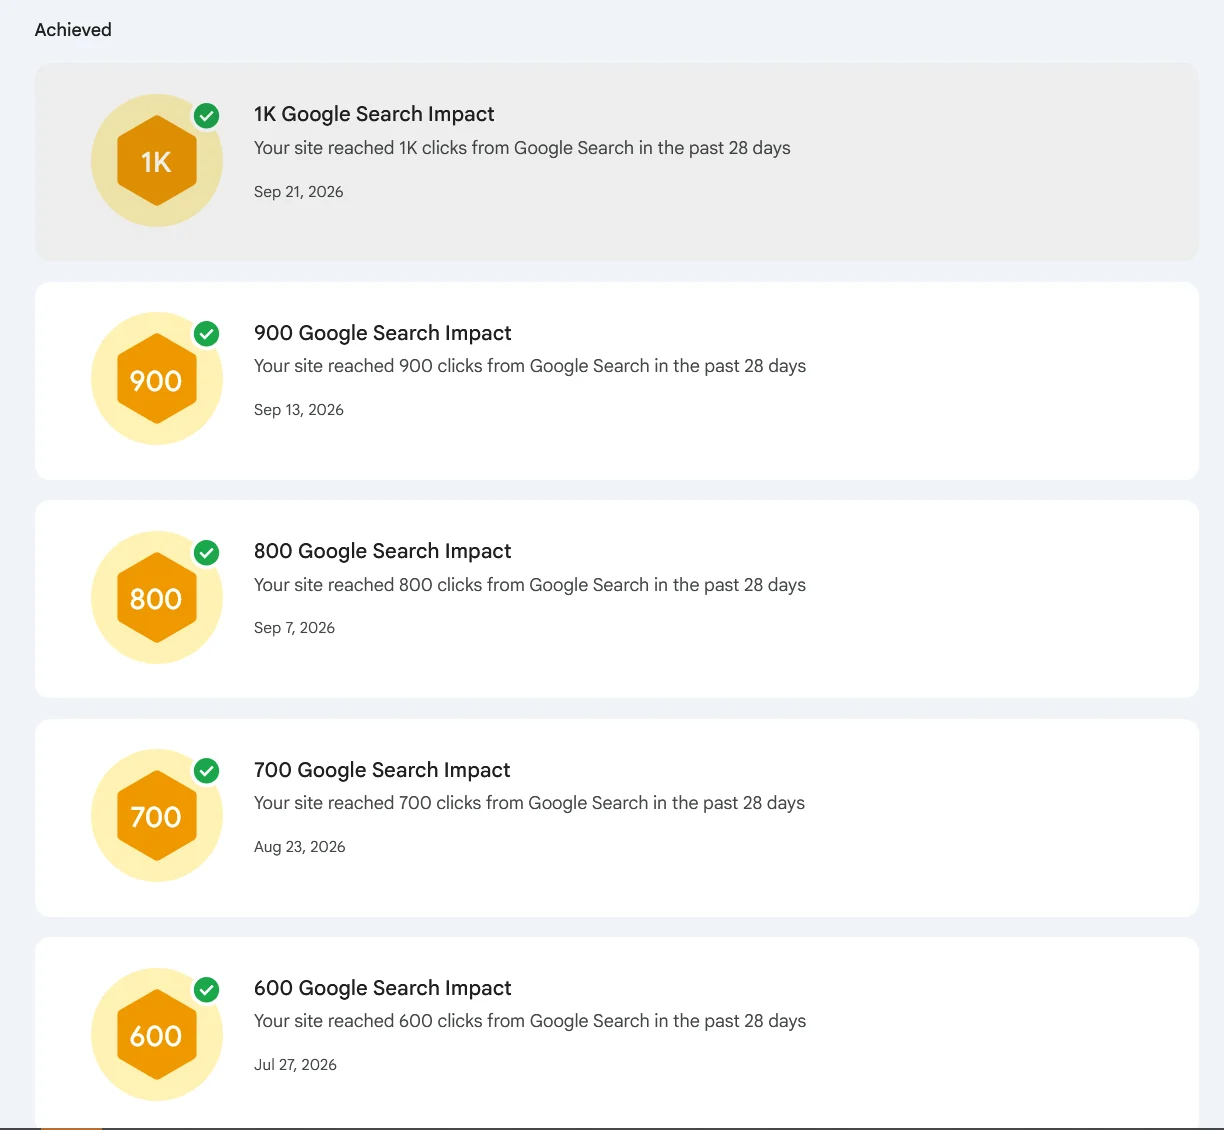Click the date Sep 21, 2026

[x=299, y=192]
